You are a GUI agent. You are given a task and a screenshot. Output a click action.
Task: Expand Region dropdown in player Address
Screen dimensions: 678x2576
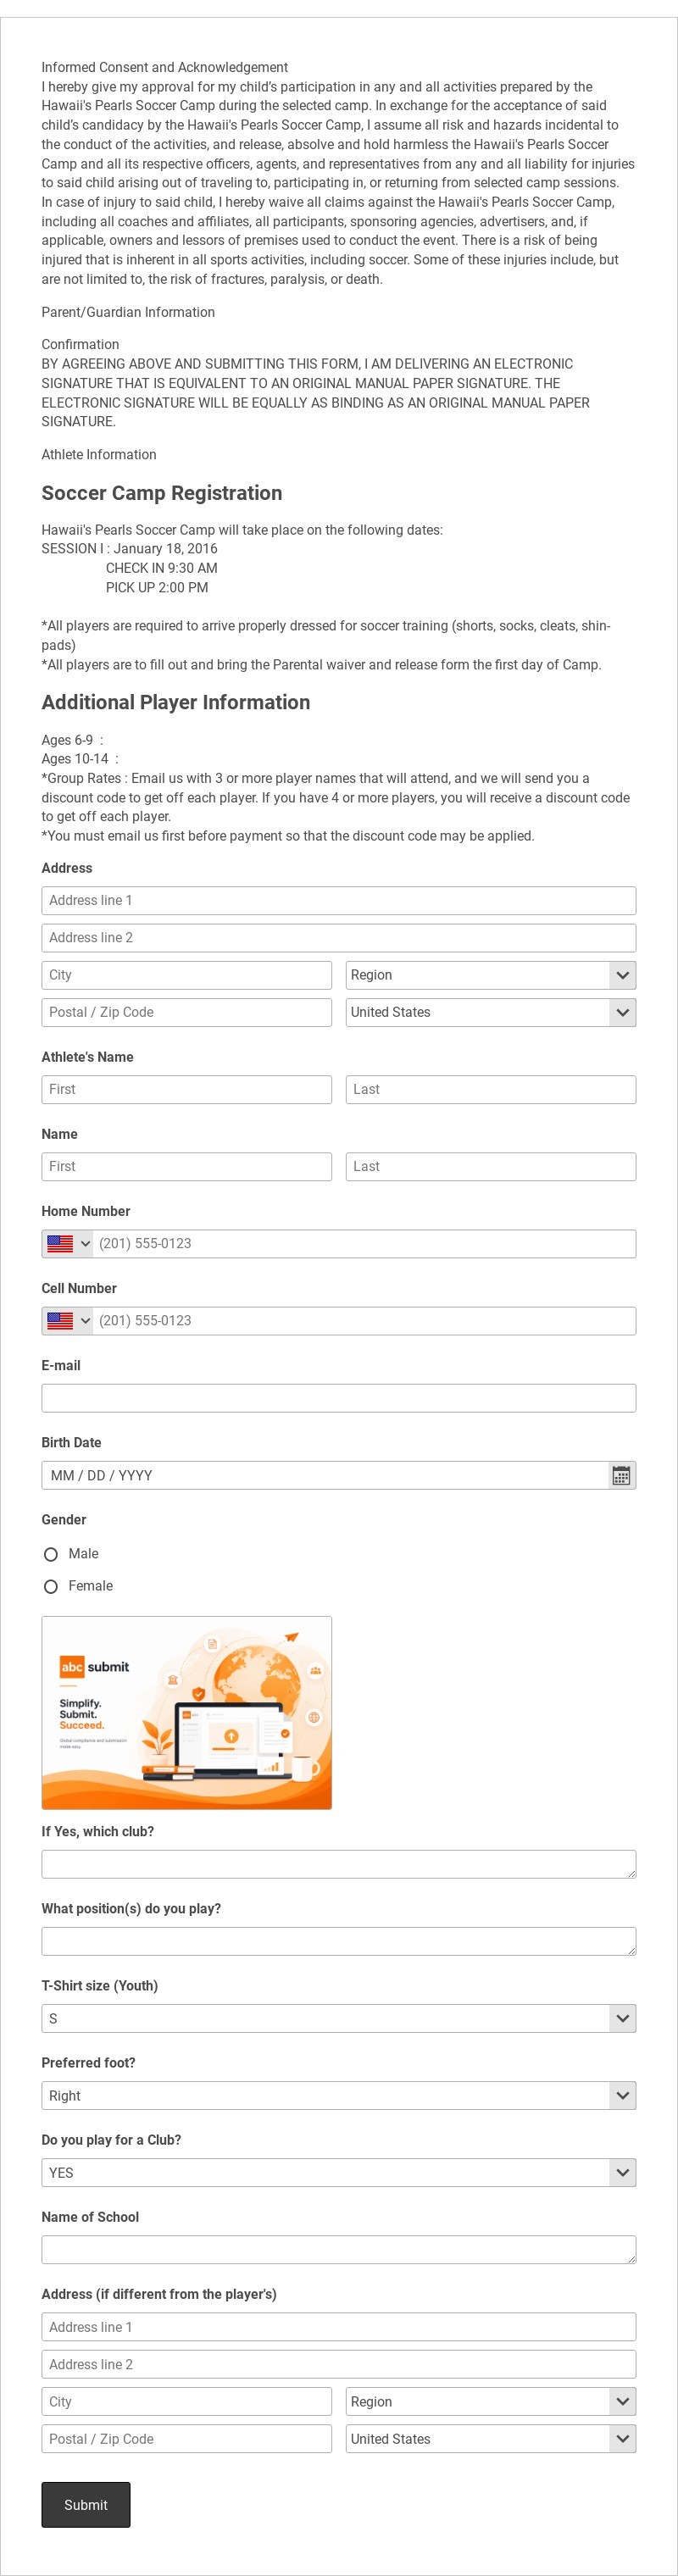(491, 975)
